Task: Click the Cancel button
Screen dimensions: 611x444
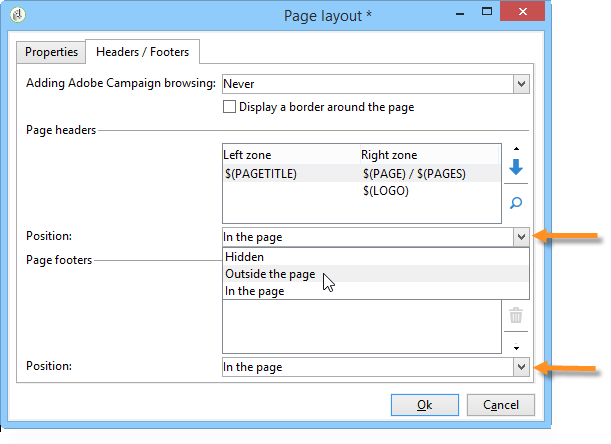Action: [501, 405]
